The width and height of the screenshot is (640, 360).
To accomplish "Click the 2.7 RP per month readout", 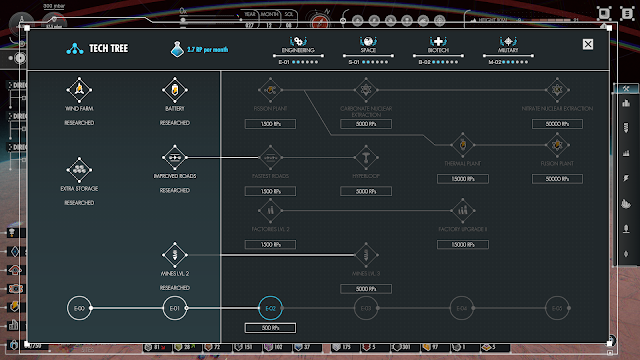I will click(x=207, y=50).
